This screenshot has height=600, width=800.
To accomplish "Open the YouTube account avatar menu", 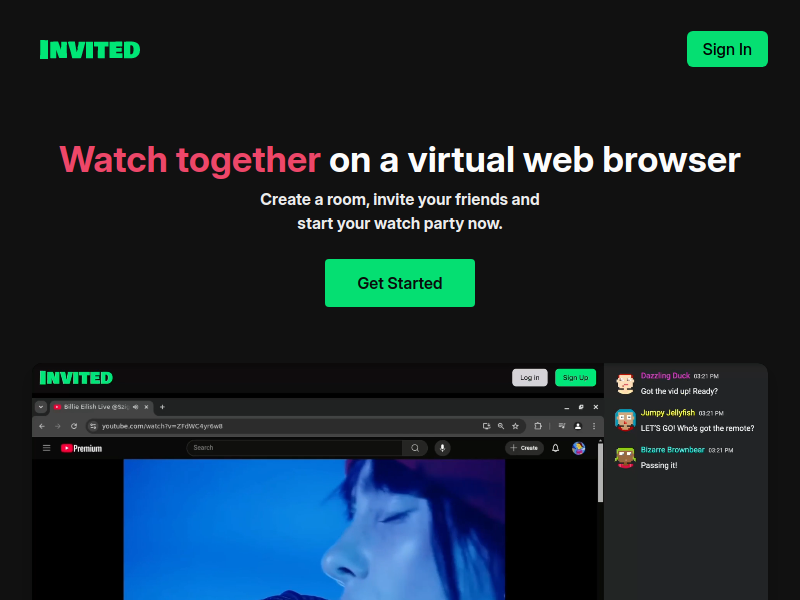I will [578, 448].
